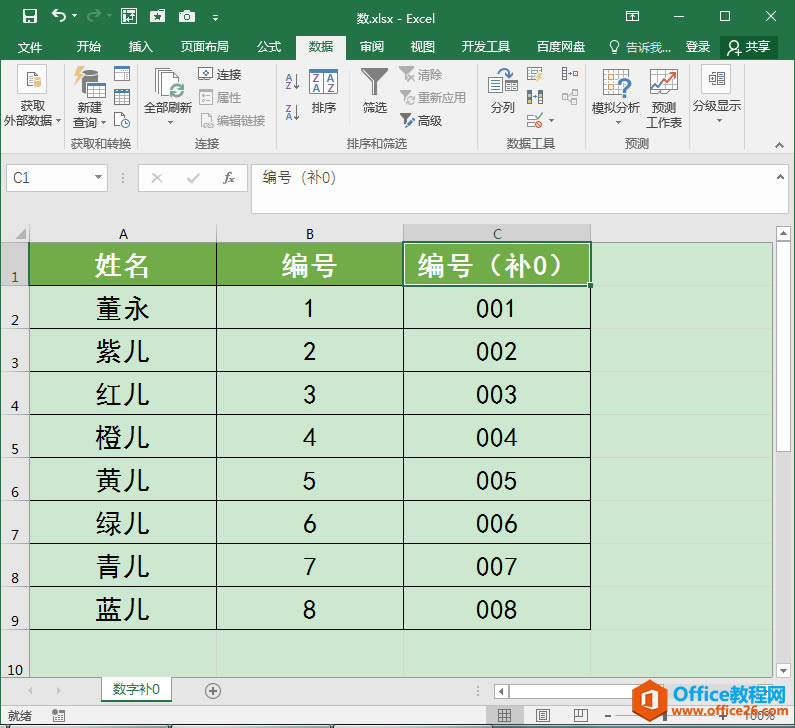This screenshot has height=728, width=795.
Task: Expand the Name Box dropdown arrow
Action: click(x=98, y=177)
